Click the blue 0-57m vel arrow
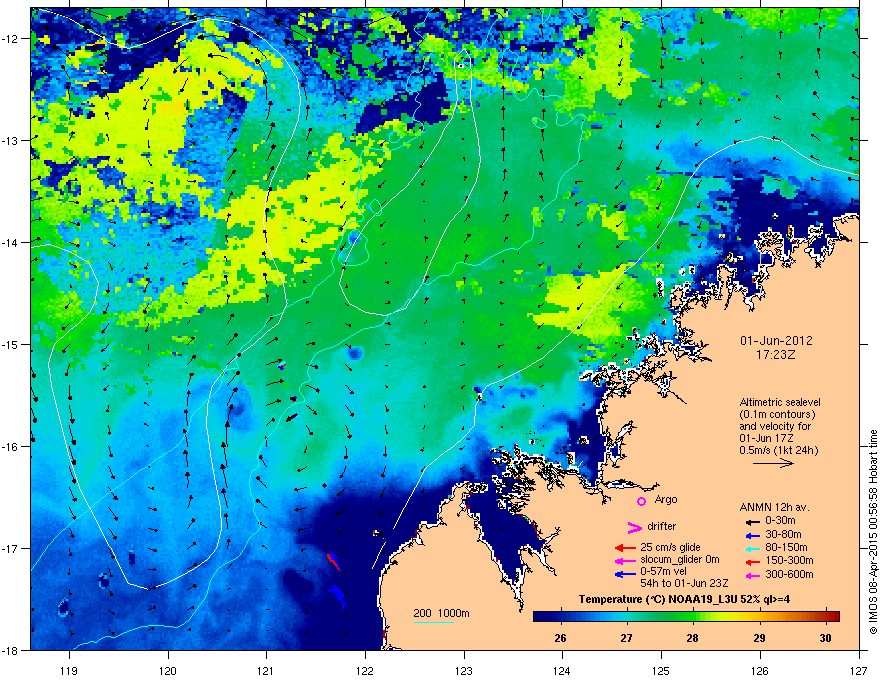 click(625, 573)
